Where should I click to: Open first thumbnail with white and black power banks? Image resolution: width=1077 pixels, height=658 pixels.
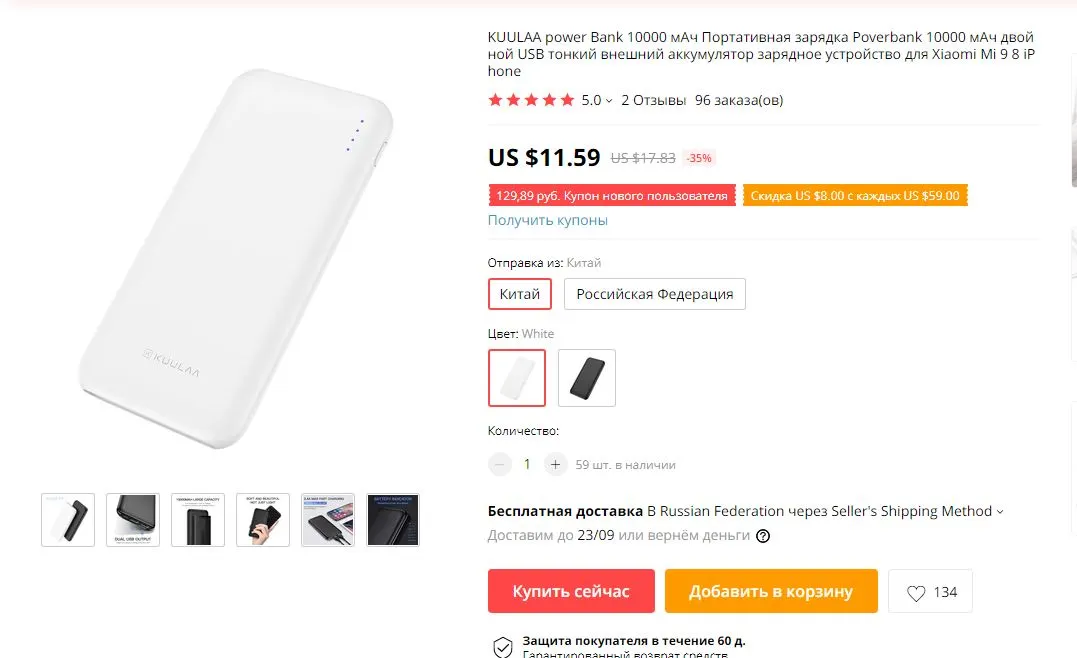tap(68, 520)
